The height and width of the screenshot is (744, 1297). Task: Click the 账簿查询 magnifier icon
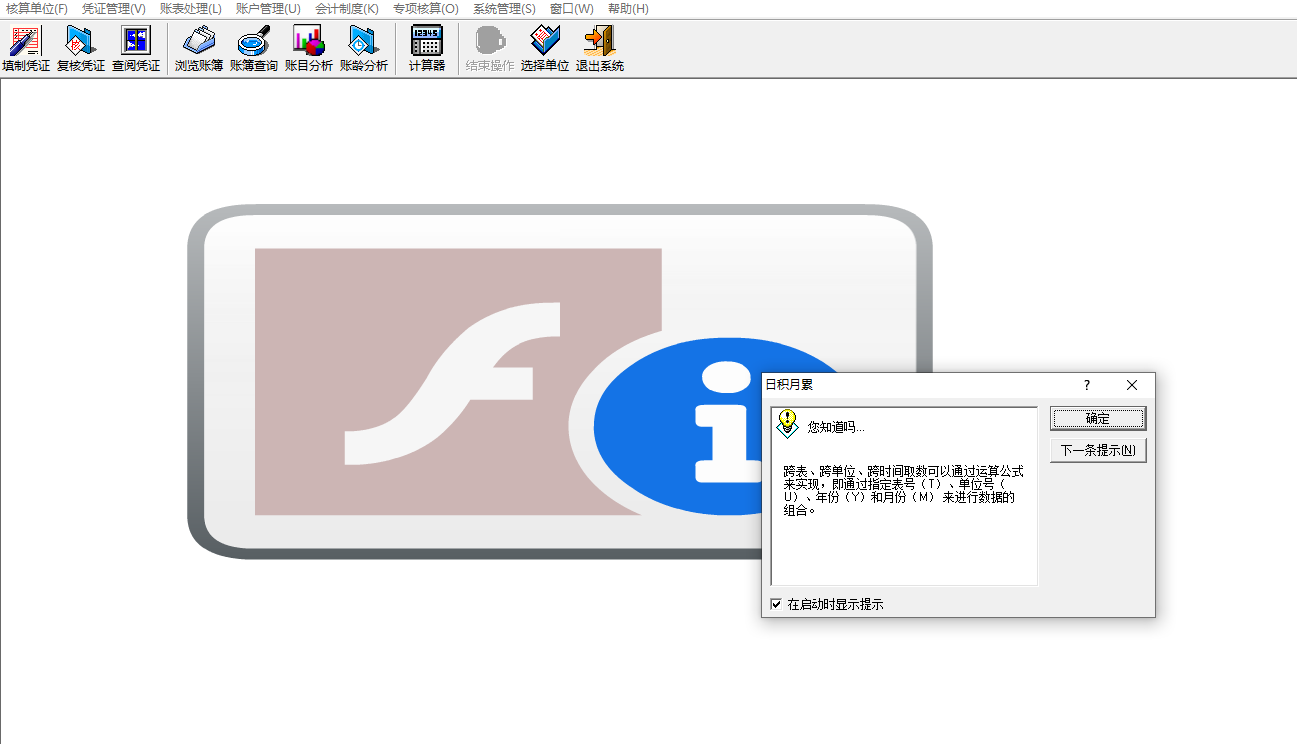254,48
